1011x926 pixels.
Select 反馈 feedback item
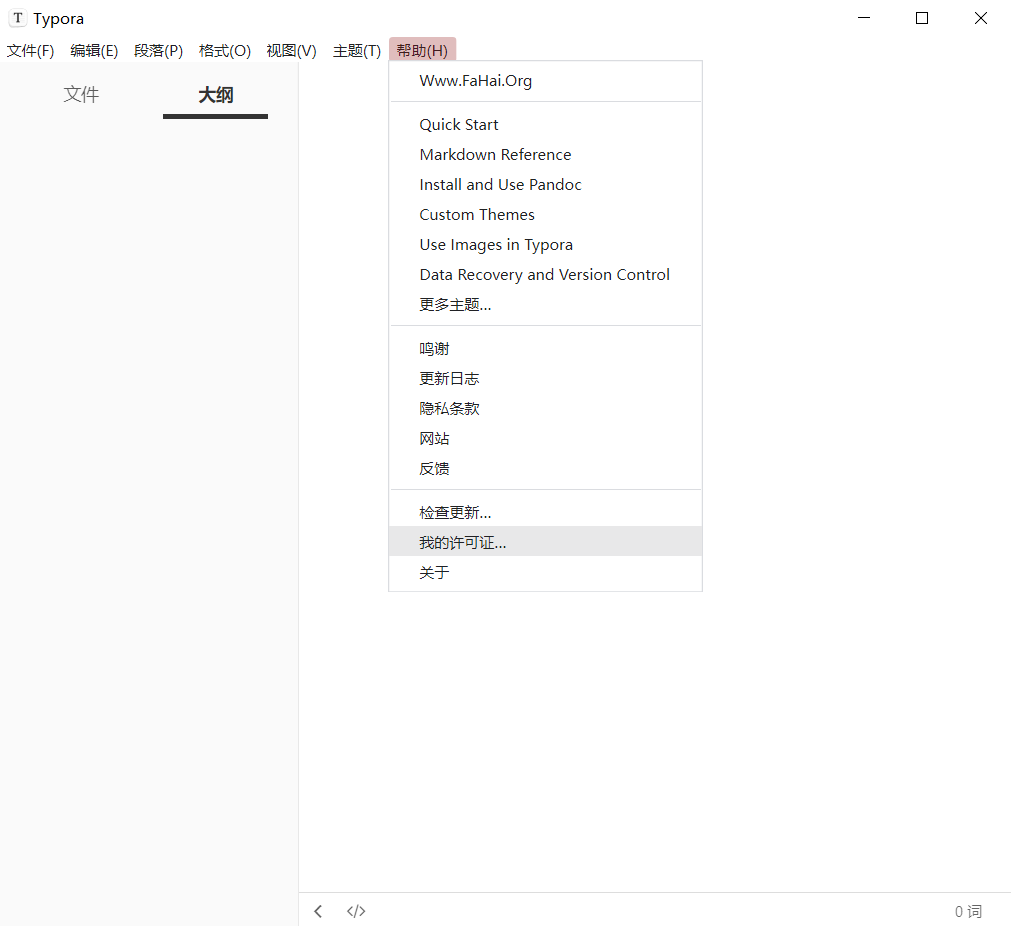(x=545, y=469)
